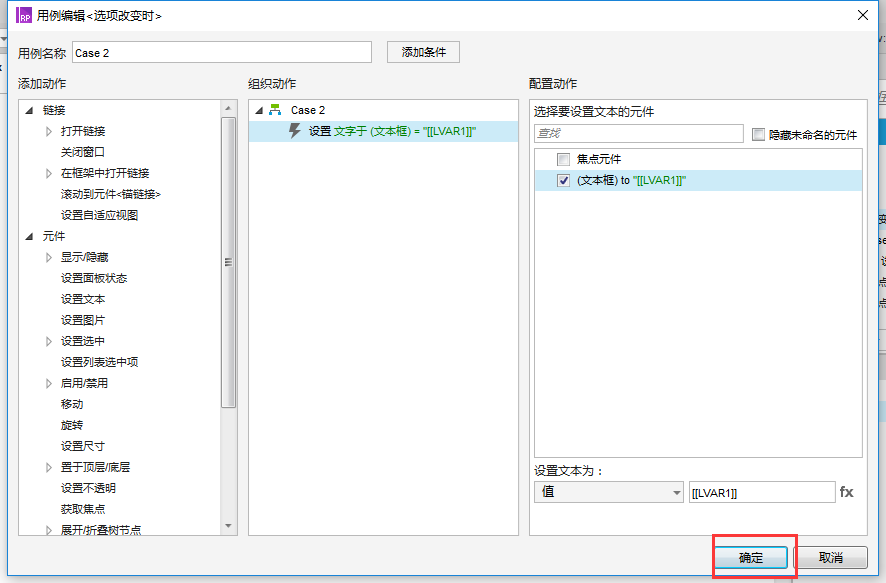The image size is (886, 583).
Task: Click the 查找 search field
Action: (639, 133)
